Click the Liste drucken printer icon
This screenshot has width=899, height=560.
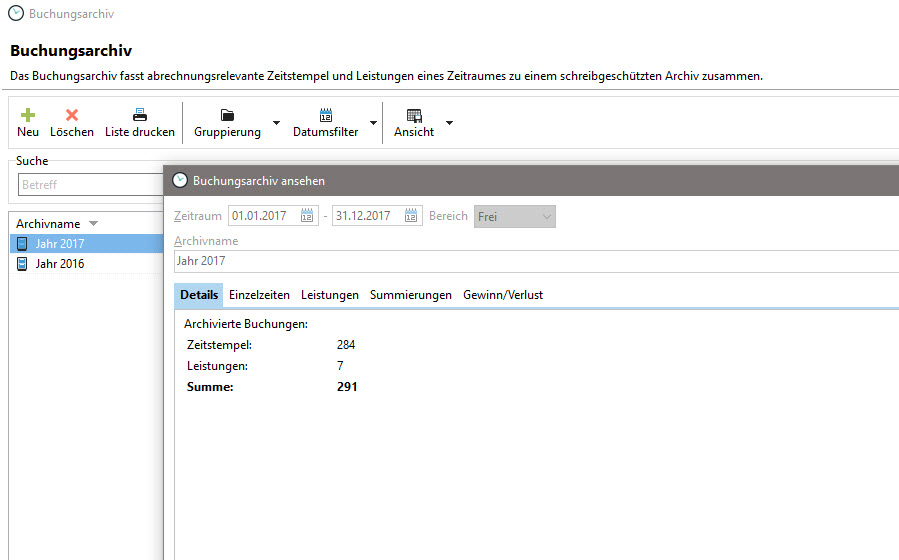pyautogui.click(x=140, y=115)
